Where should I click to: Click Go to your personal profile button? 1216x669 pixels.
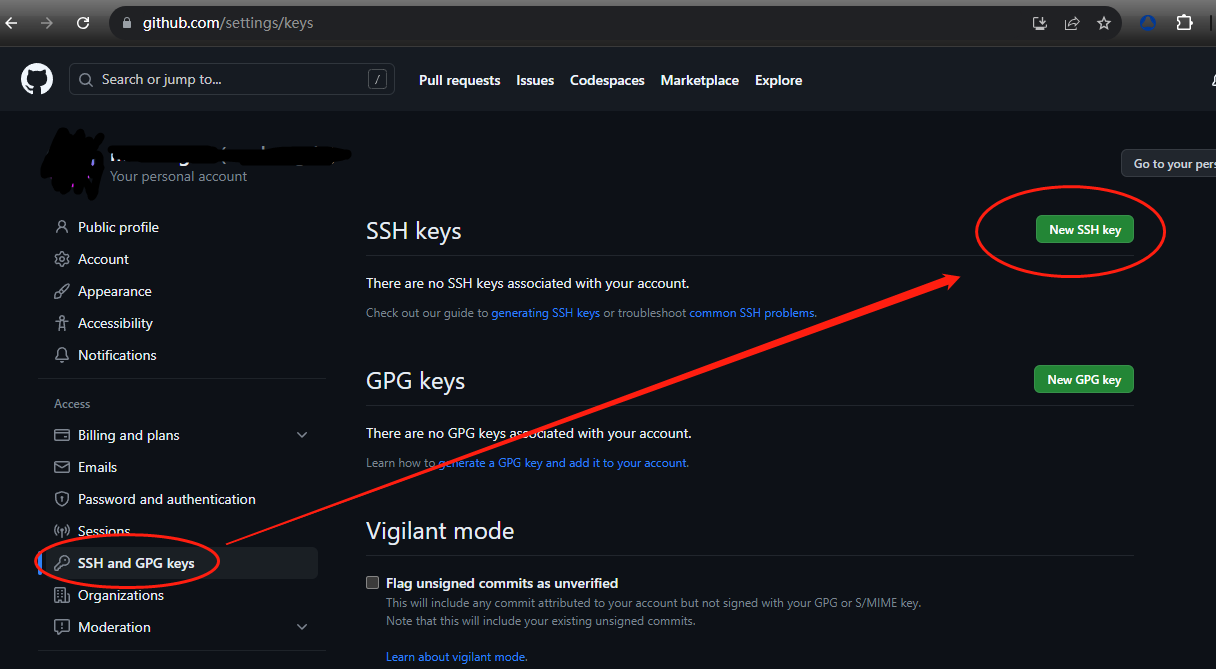pos(1169,163)
